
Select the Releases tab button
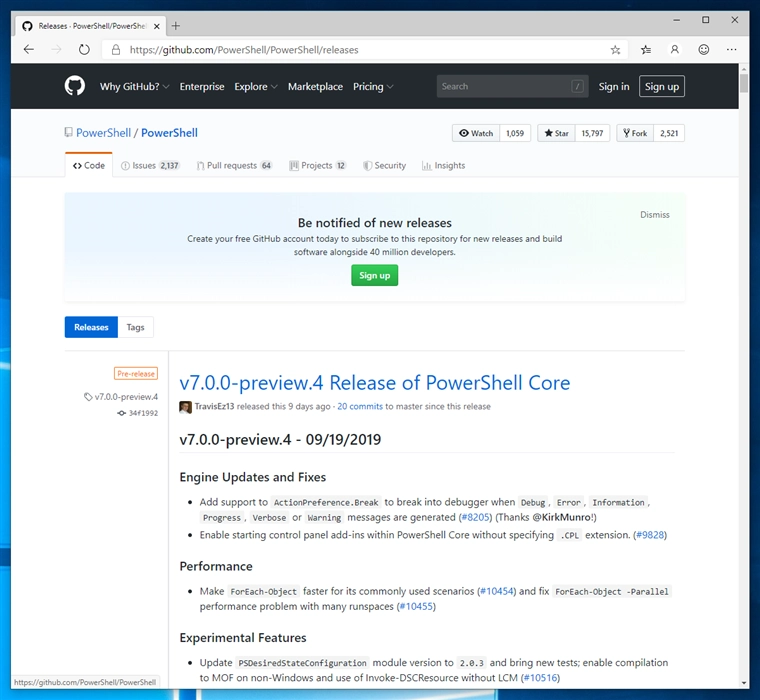91,327
